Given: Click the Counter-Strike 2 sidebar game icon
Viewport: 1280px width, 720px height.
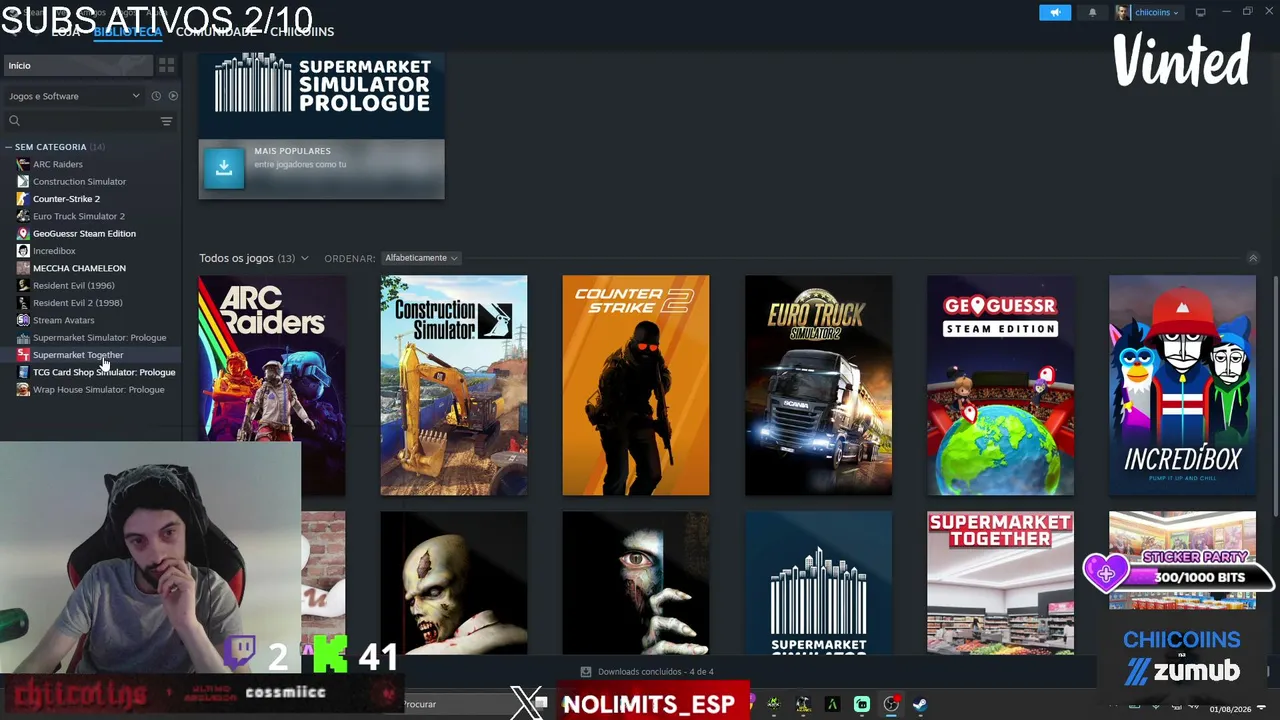Looking at the screenshot, I should (23, 199).
